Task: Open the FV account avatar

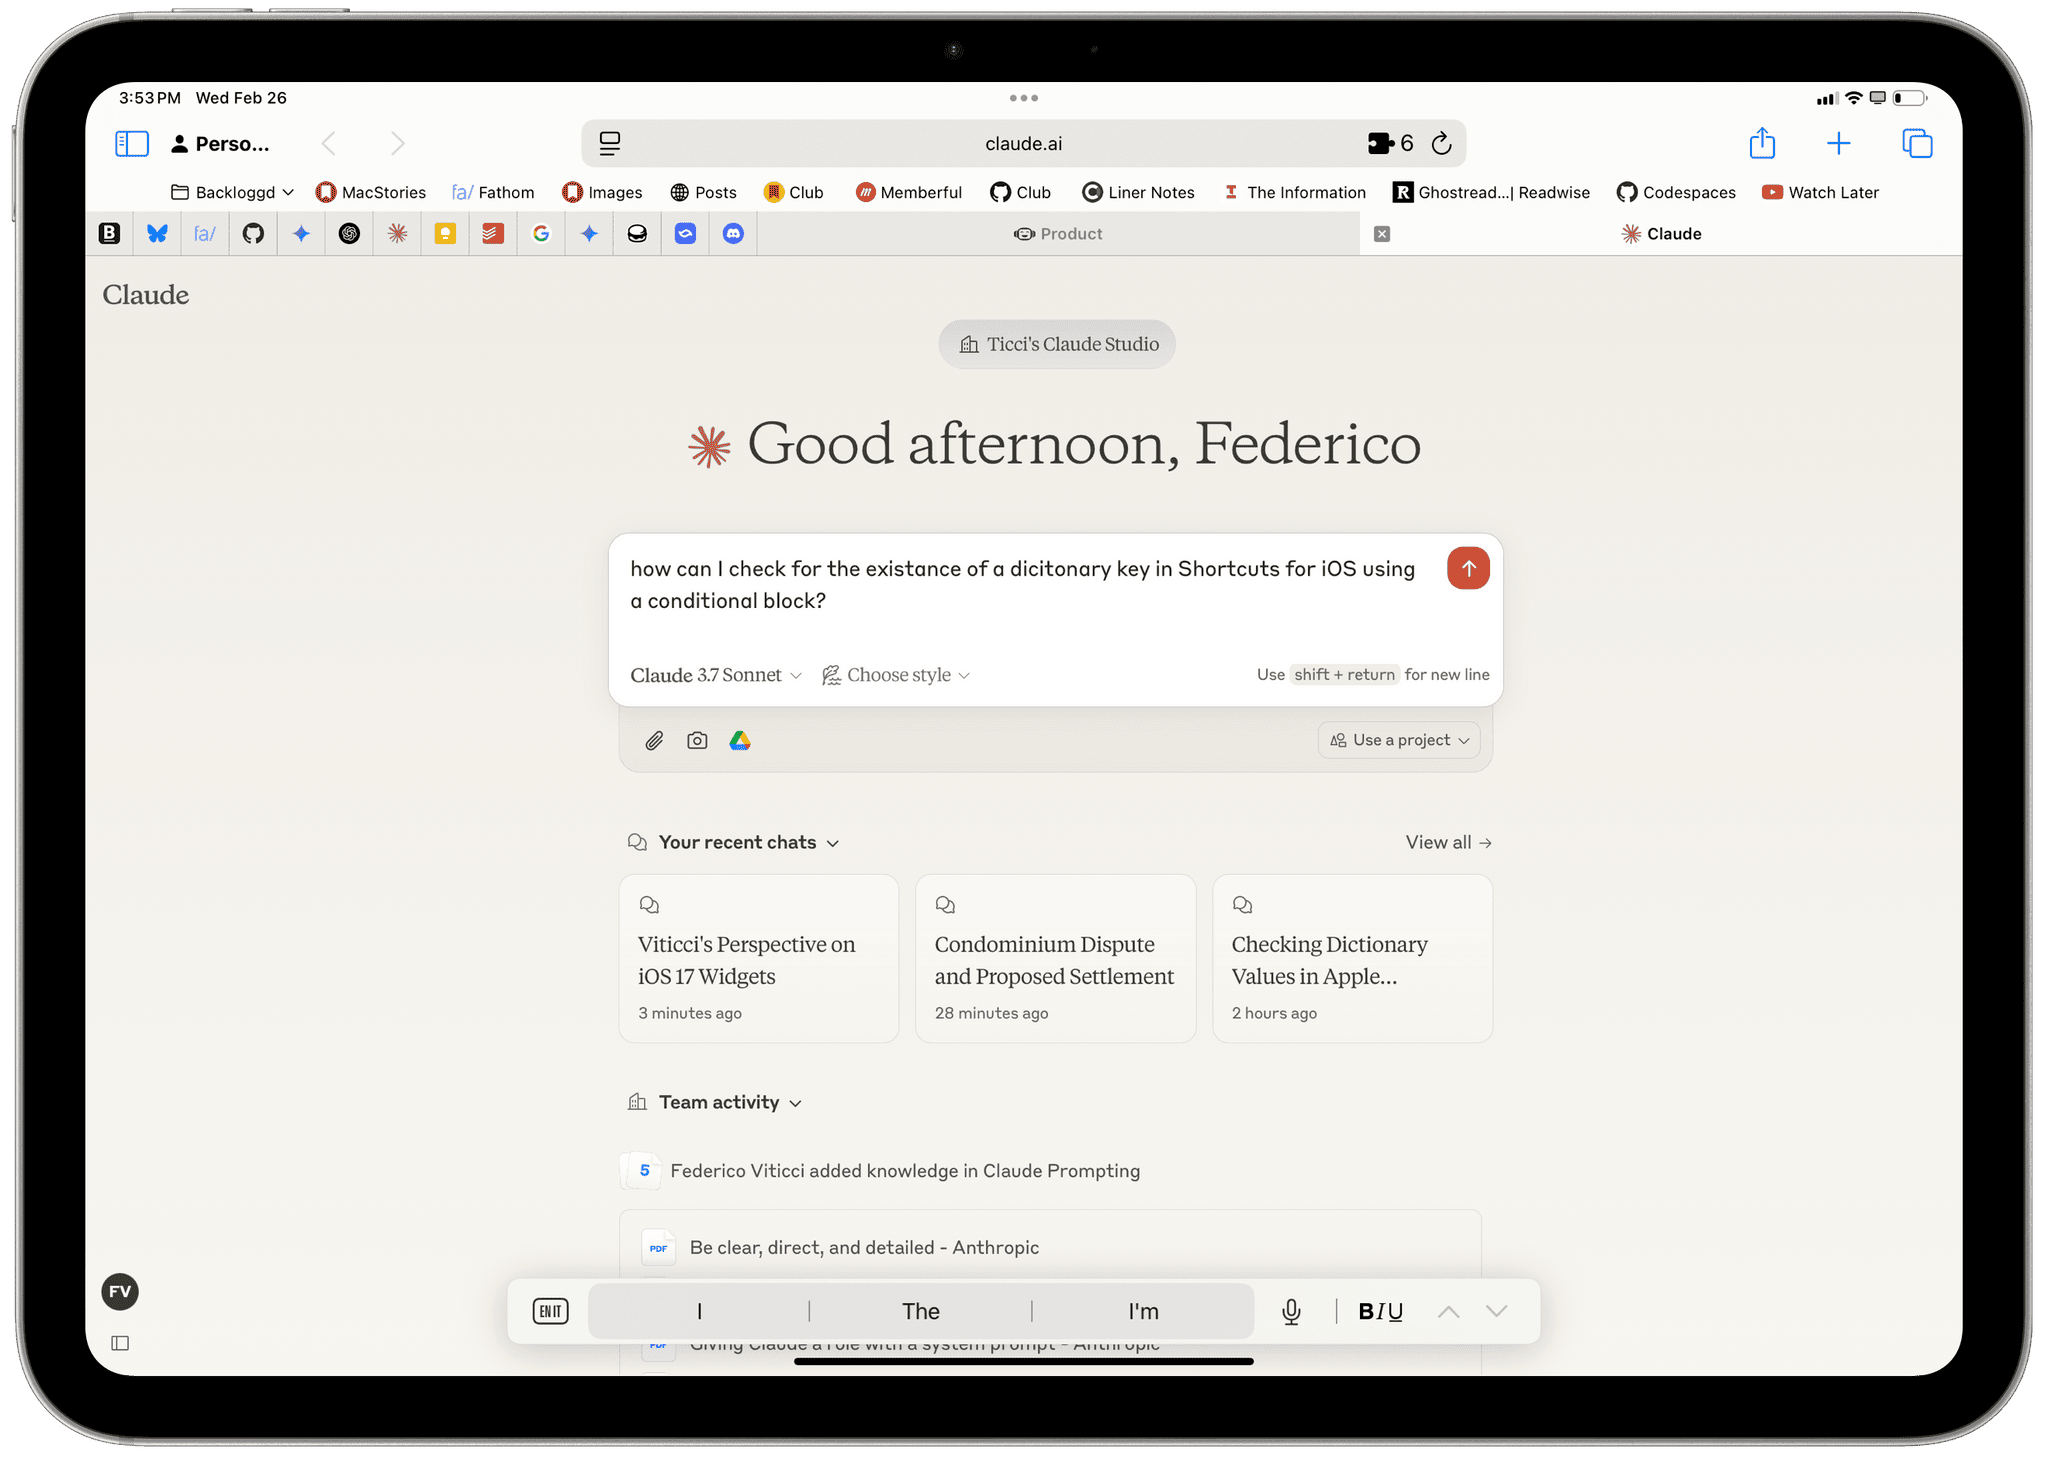Action: 120,1292
